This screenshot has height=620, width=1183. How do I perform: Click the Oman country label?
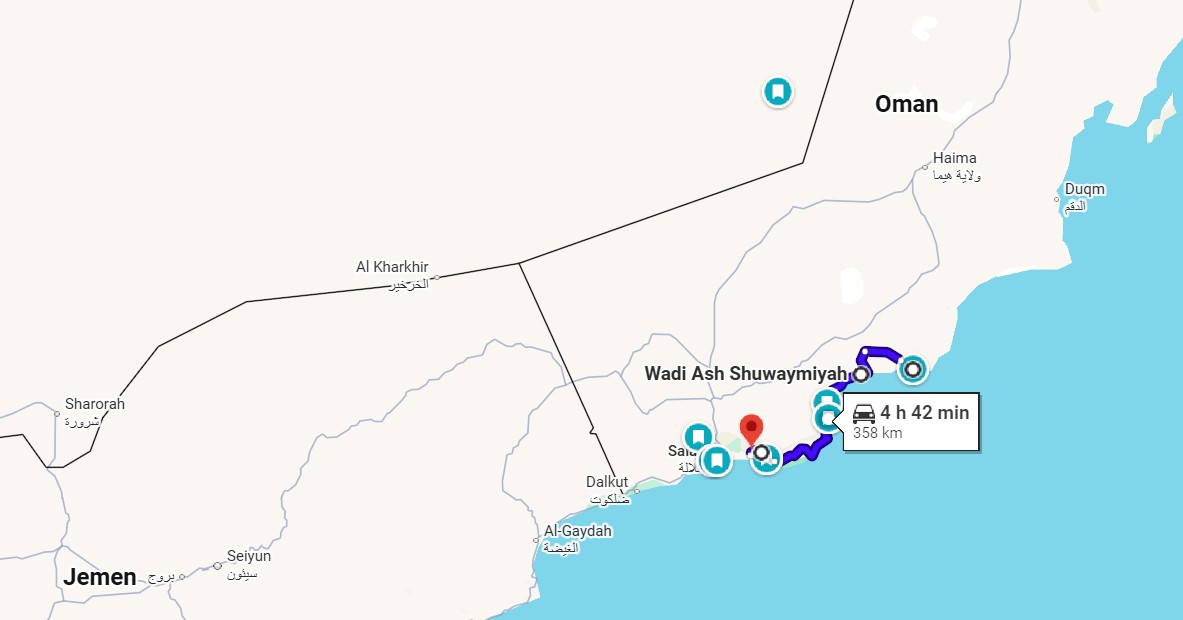(x=906, y=104)
